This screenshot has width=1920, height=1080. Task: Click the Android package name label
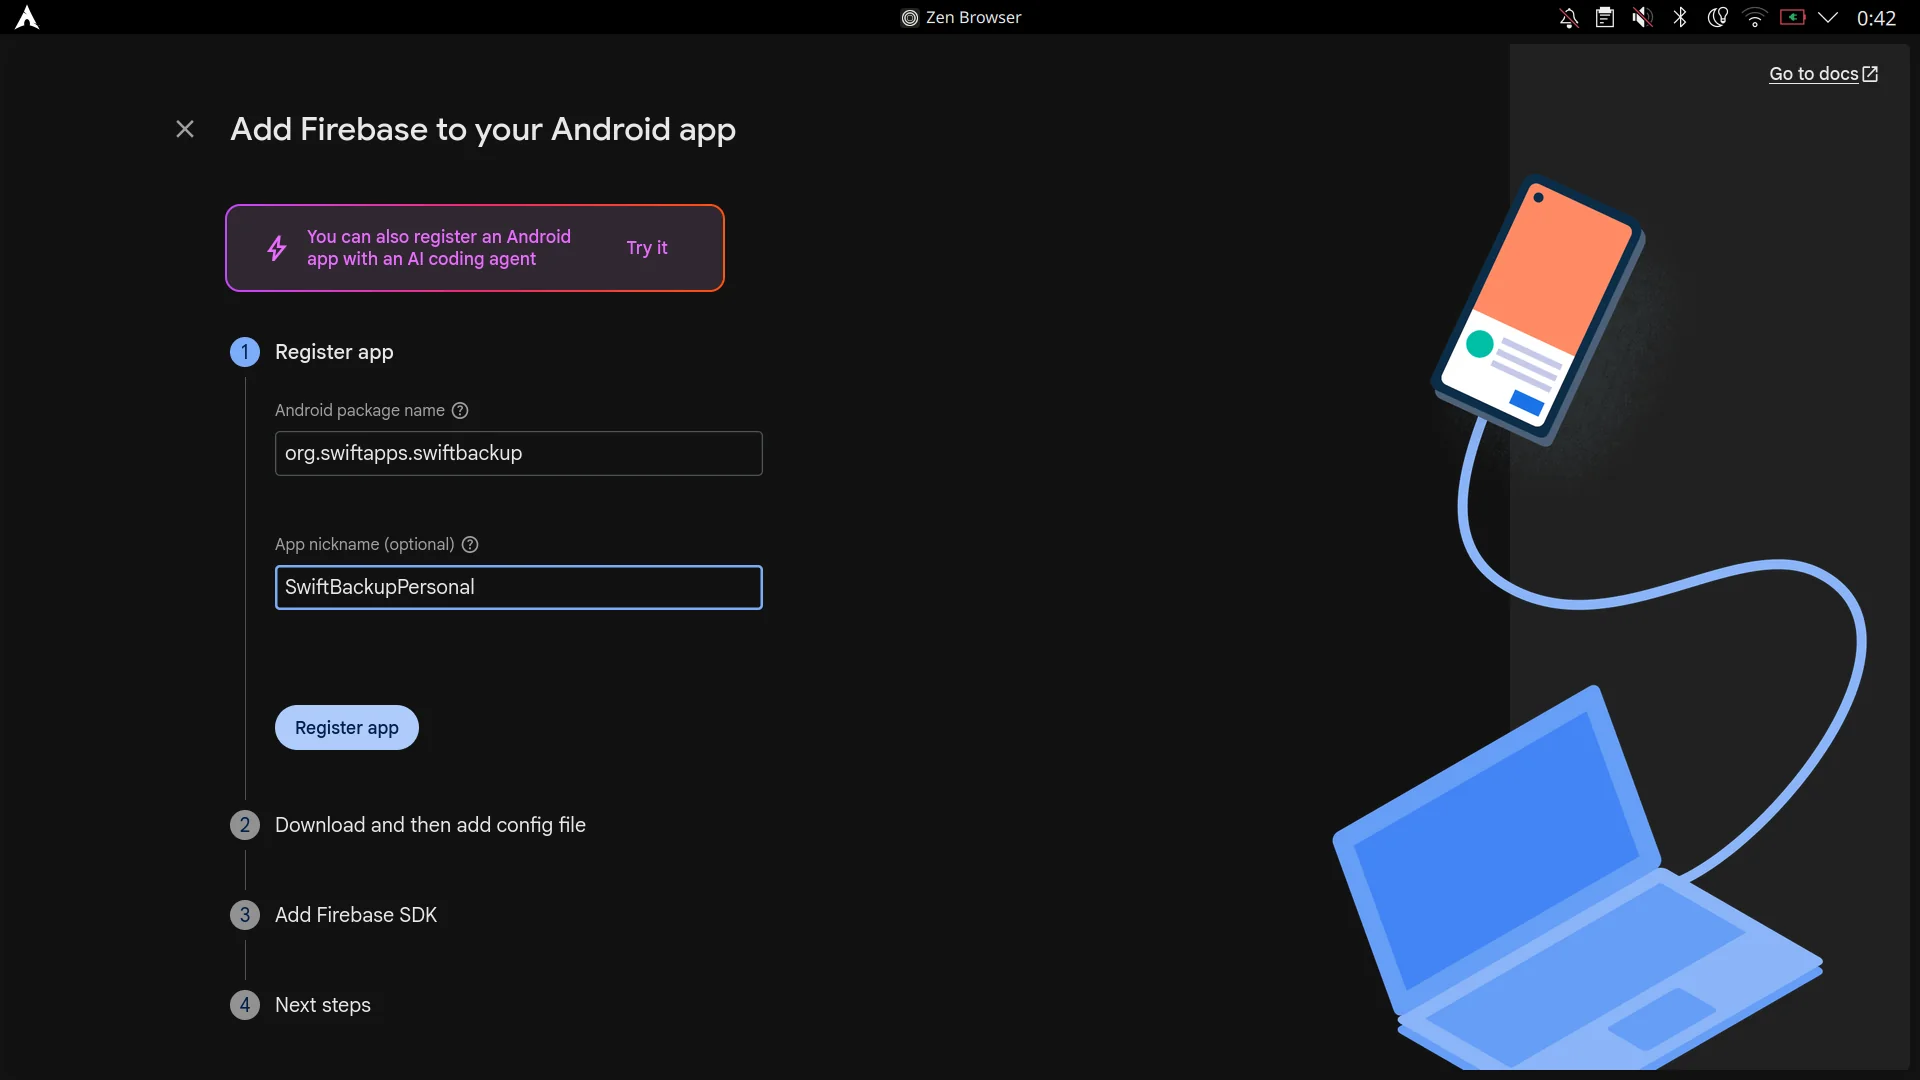coord(360,410)
